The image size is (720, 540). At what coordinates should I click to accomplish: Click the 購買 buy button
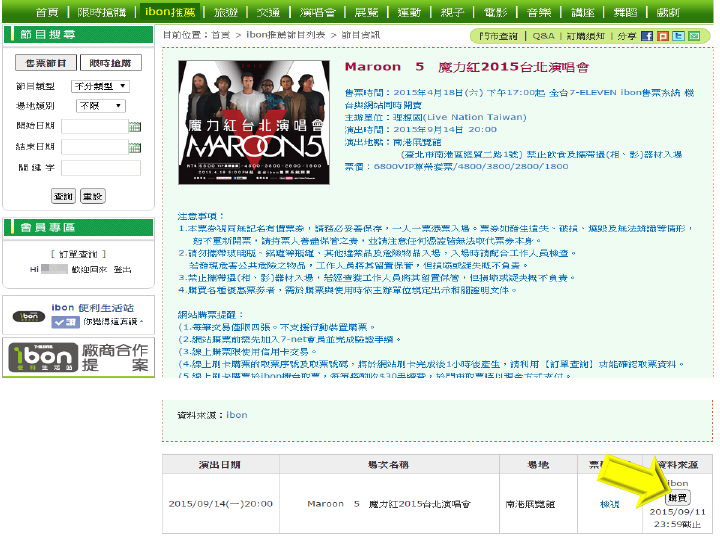click(677, 498)
